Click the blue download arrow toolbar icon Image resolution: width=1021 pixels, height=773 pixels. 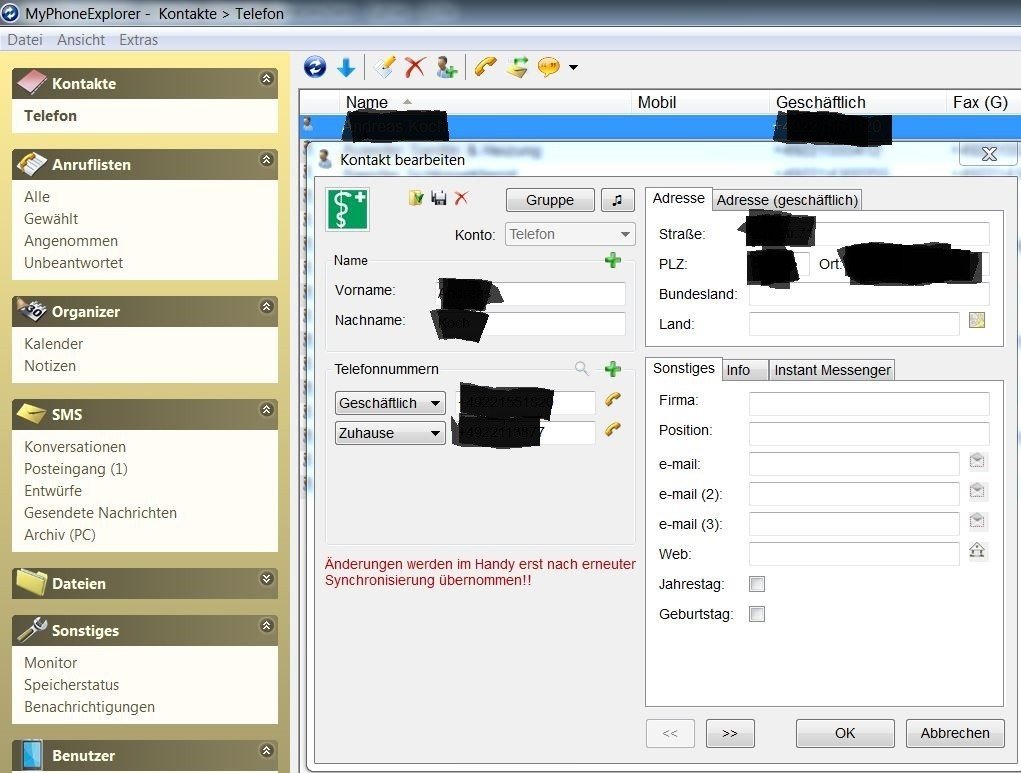click(346, 67)
